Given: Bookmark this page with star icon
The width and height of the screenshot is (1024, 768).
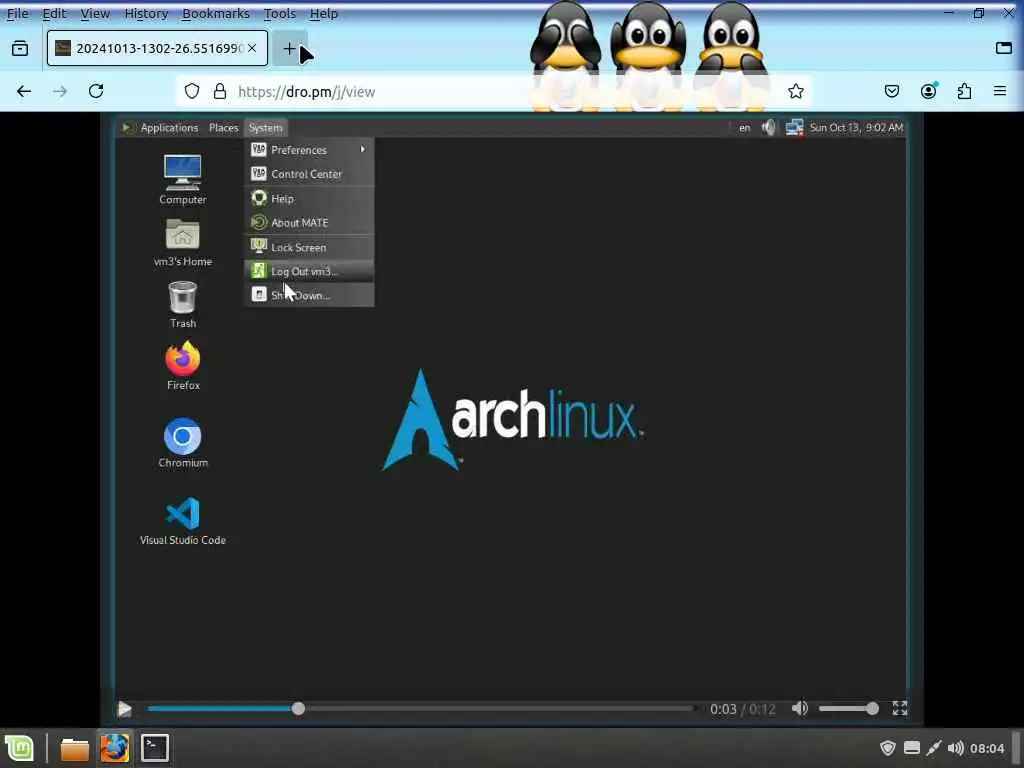Looking at the screenshot, I should 795,91.
